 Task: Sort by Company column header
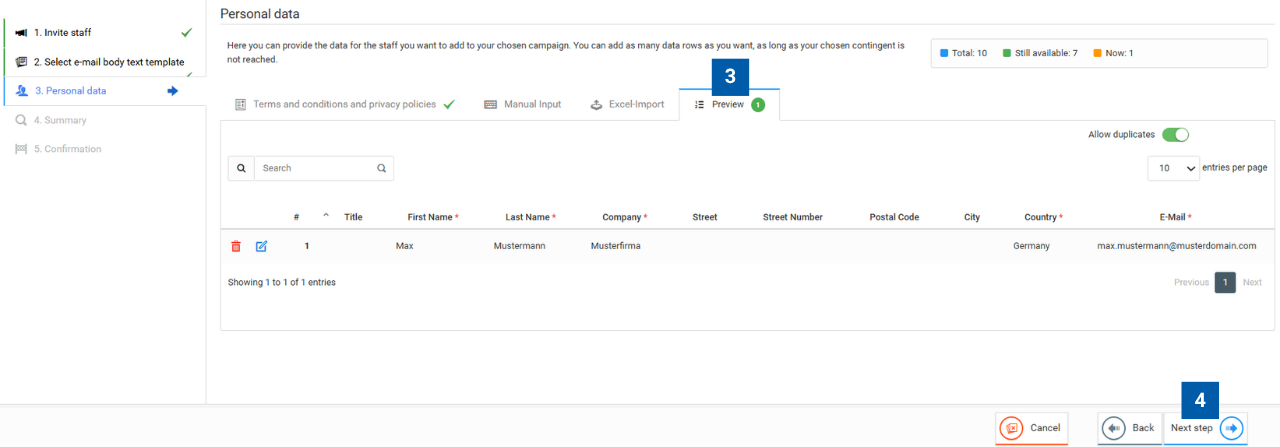pyautogui.click(x=625, y=217)
